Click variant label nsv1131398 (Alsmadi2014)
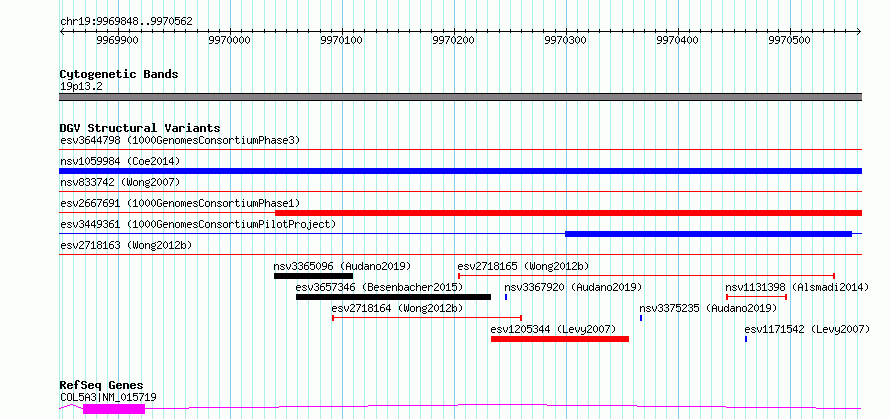The width and height of the screenshot is (890, 419). point(797,287)
